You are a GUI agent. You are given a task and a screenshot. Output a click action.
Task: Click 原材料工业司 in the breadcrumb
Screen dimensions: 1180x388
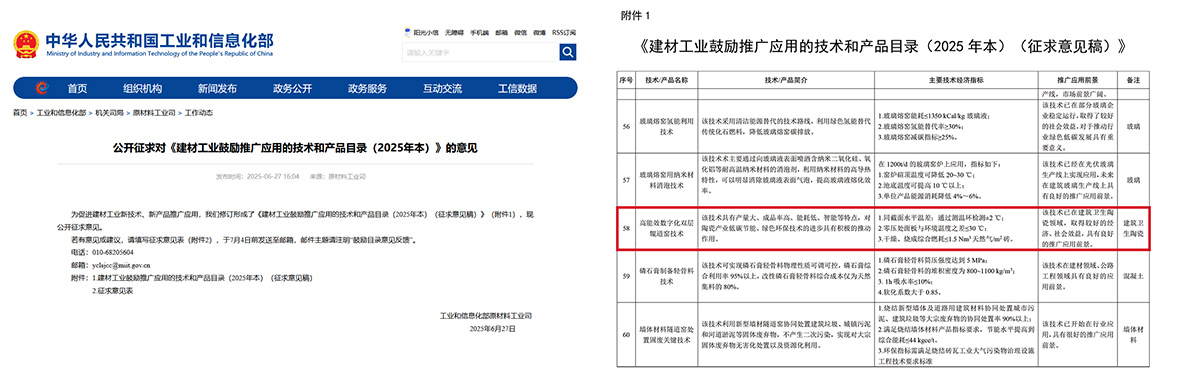[154, 113]
